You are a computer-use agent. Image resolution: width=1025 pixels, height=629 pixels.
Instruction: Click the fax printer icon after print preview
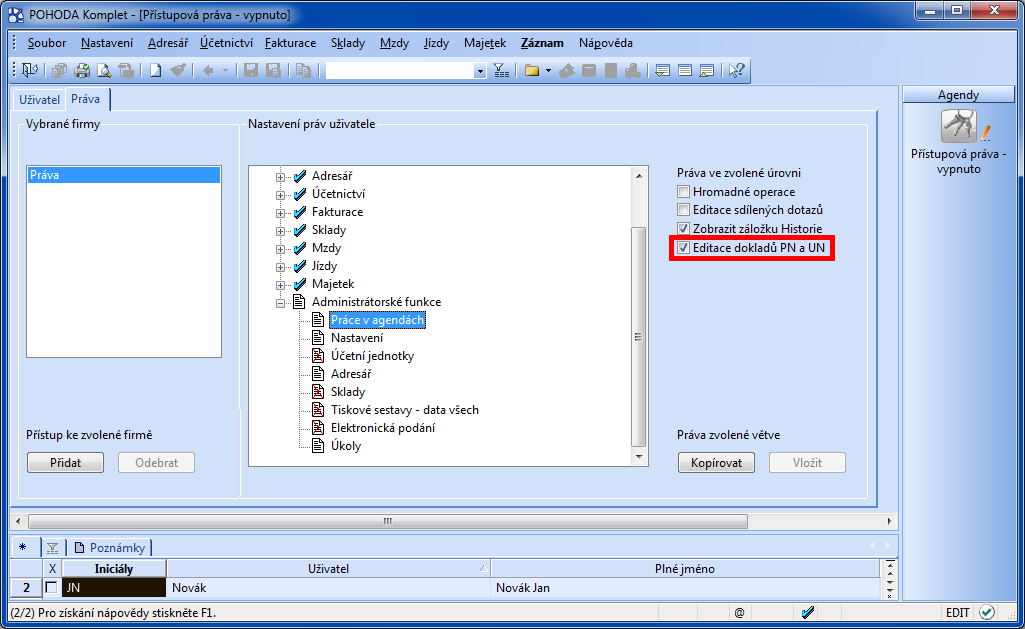pos(126,70)
